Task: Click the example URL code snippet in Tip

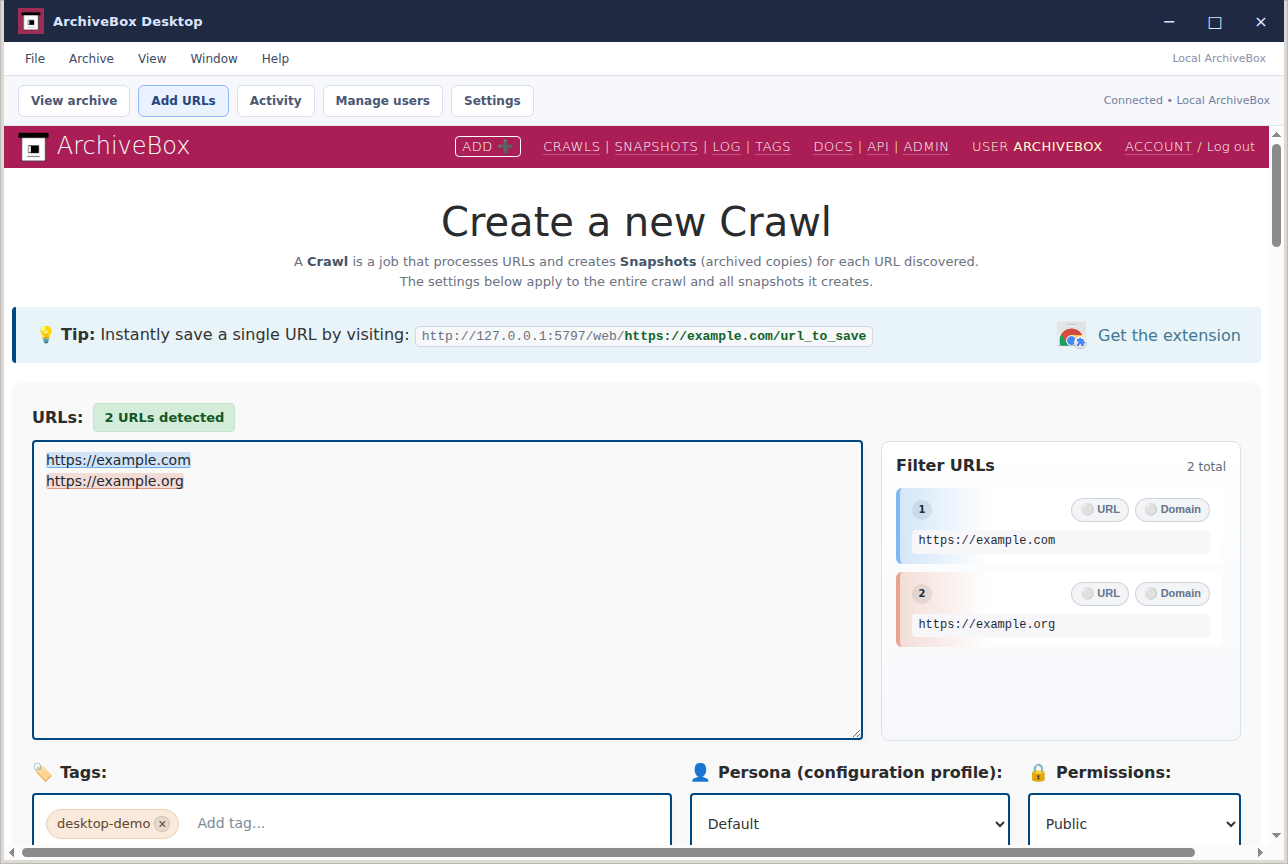Action: (x=644, y=336)
